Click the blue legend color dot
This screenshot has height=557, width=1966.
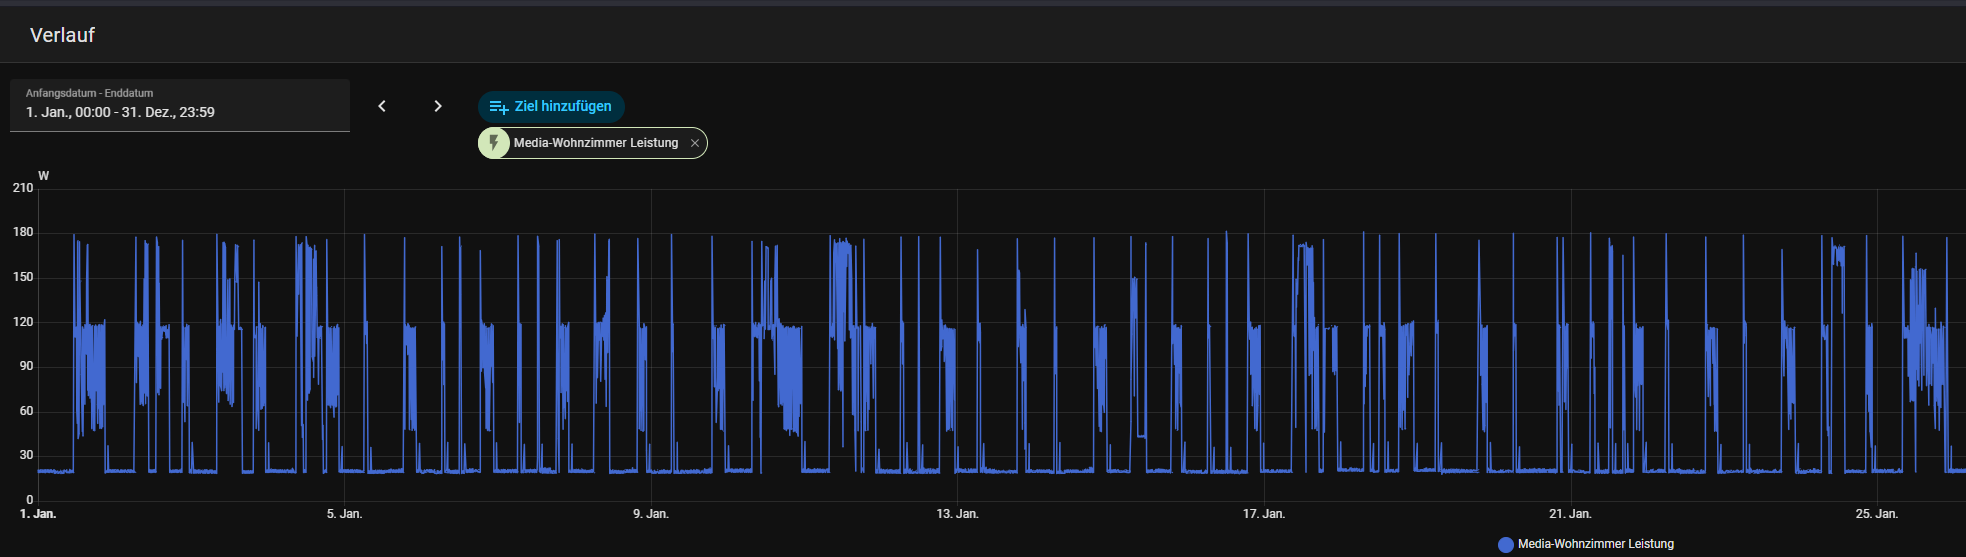pos(1506,544)
